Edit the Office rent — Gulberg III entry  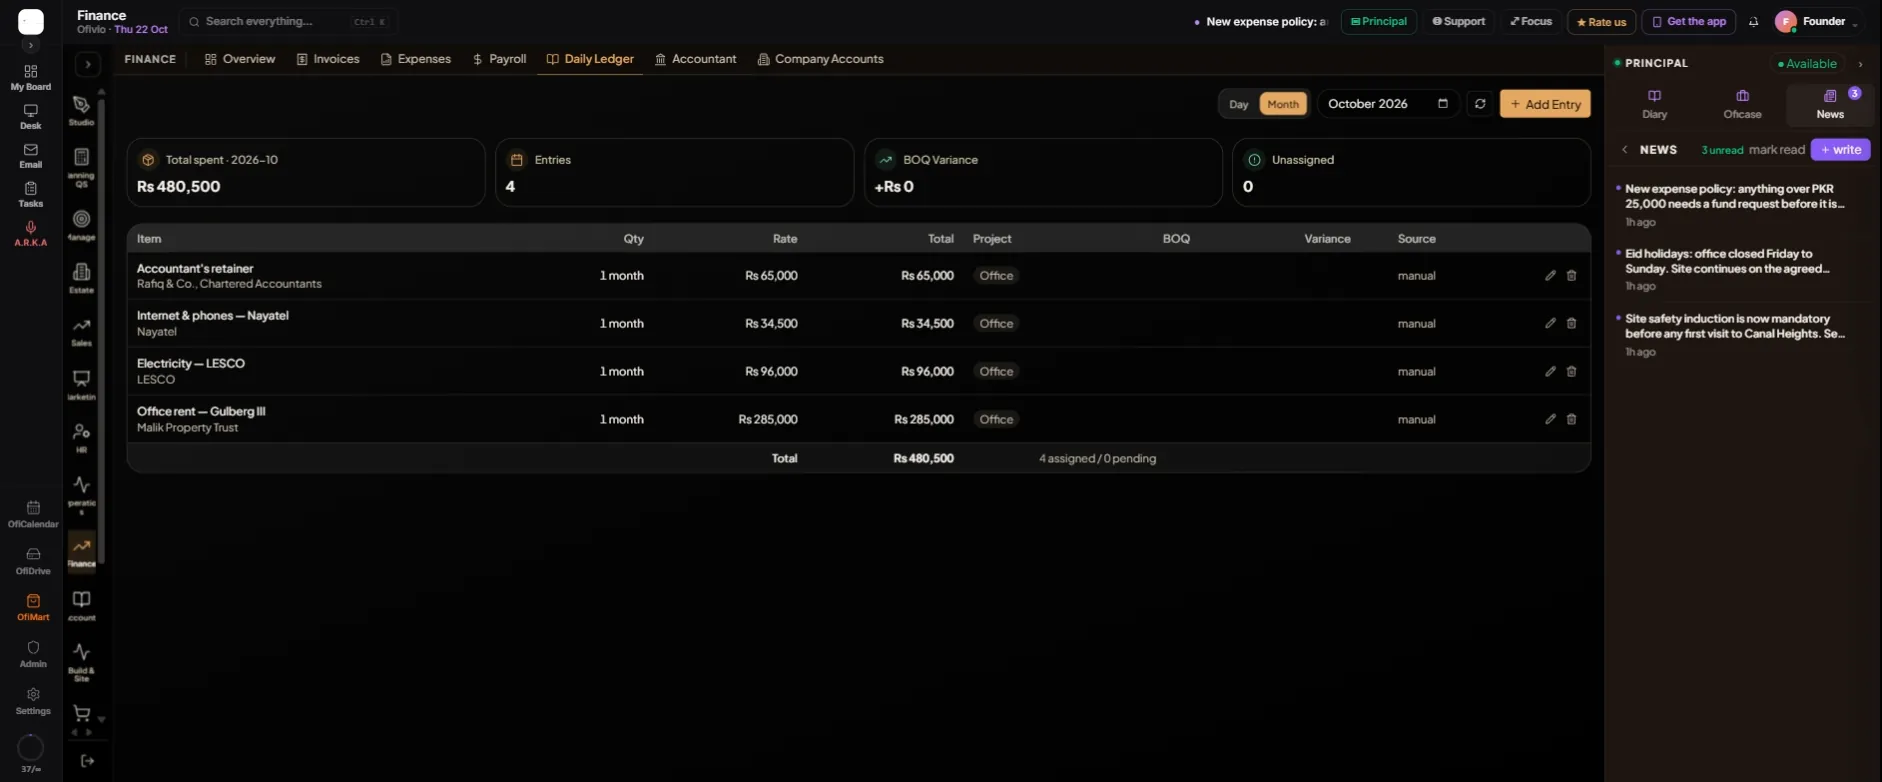[1550, 420]
